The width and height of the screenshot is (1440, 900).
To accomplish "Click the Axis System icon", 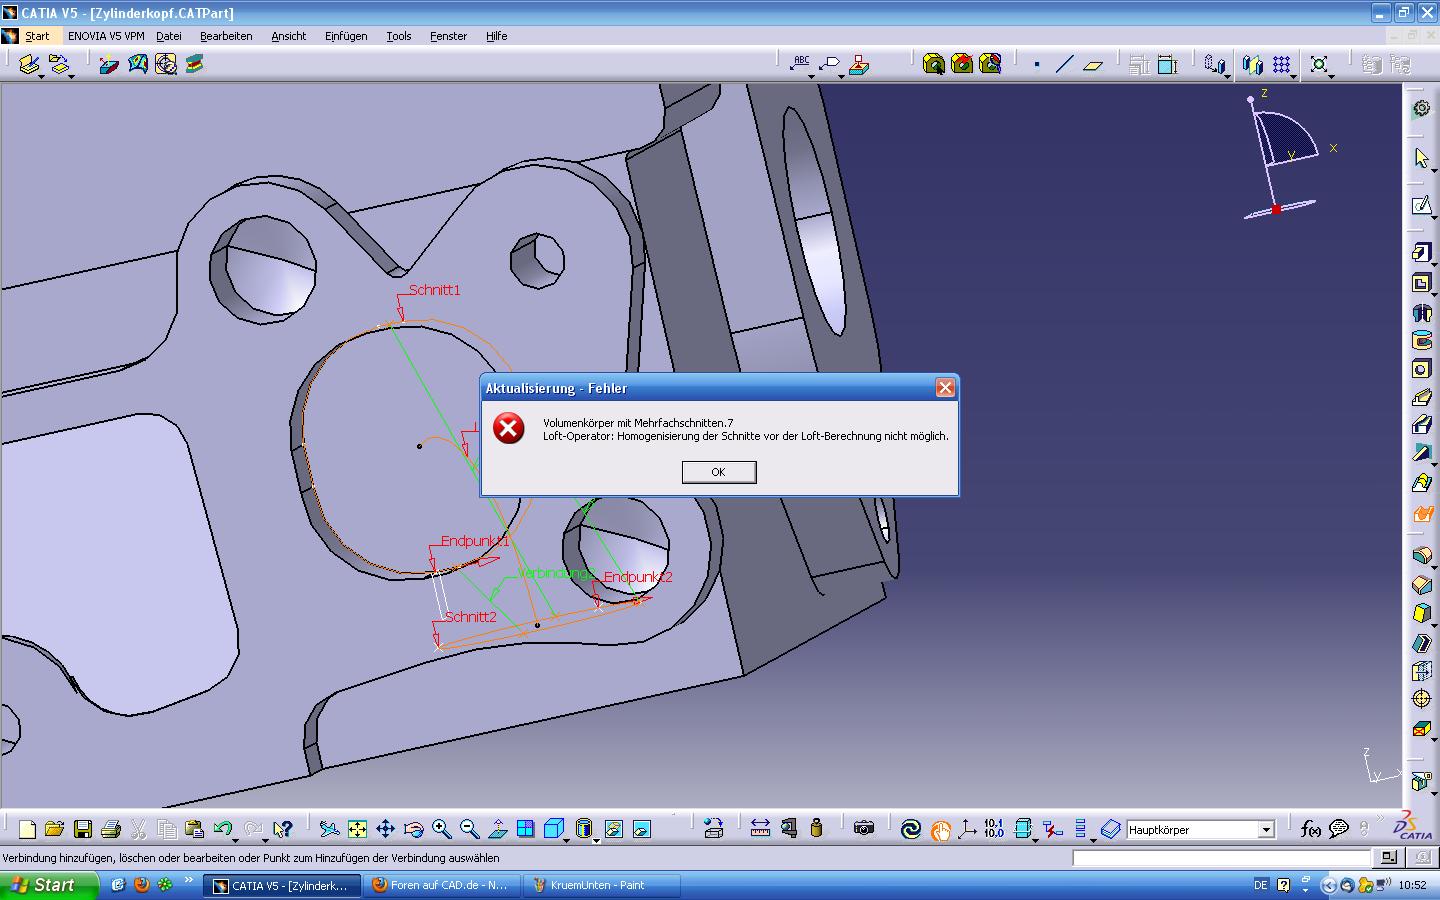I will pos(967,829).
